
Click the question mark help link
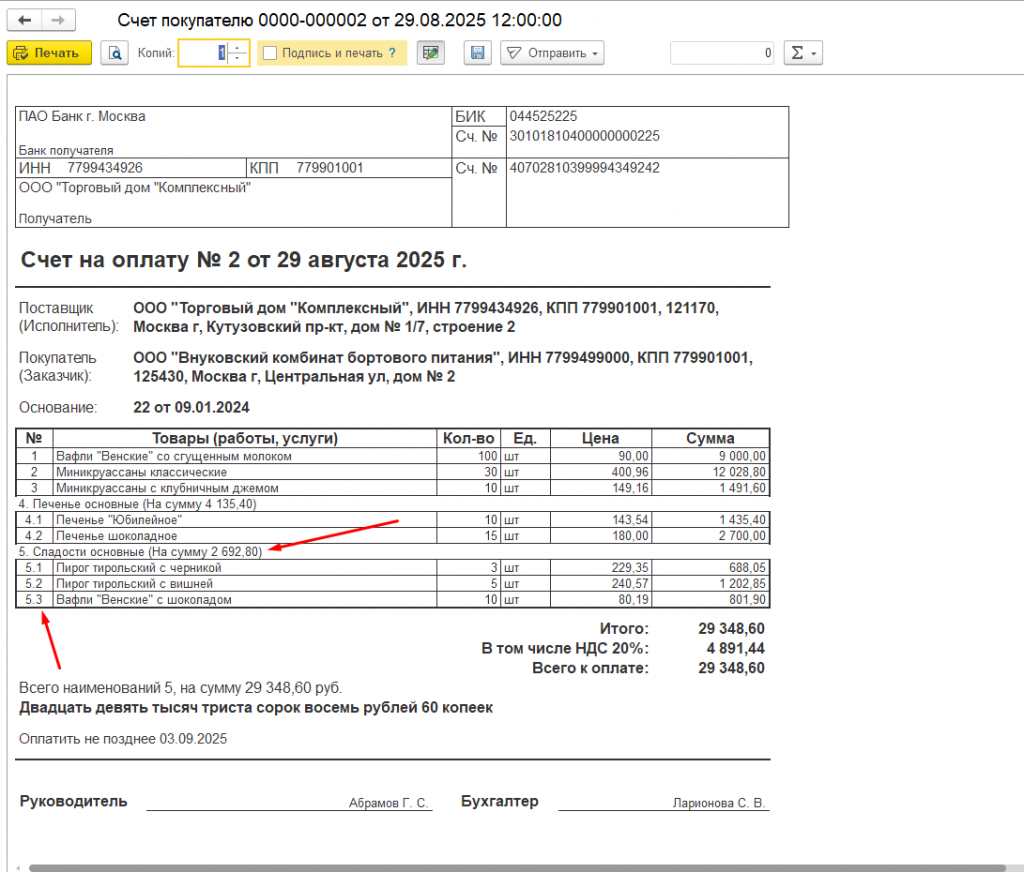[x=392, y=53]
